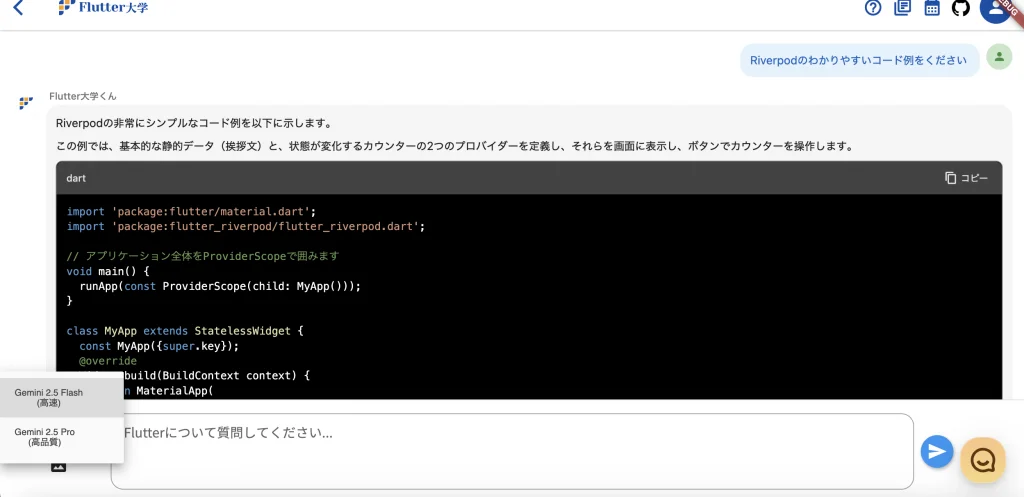Click the flutter_riverpod import line in code
1024x497 pixels.
(x=246, y=226)
